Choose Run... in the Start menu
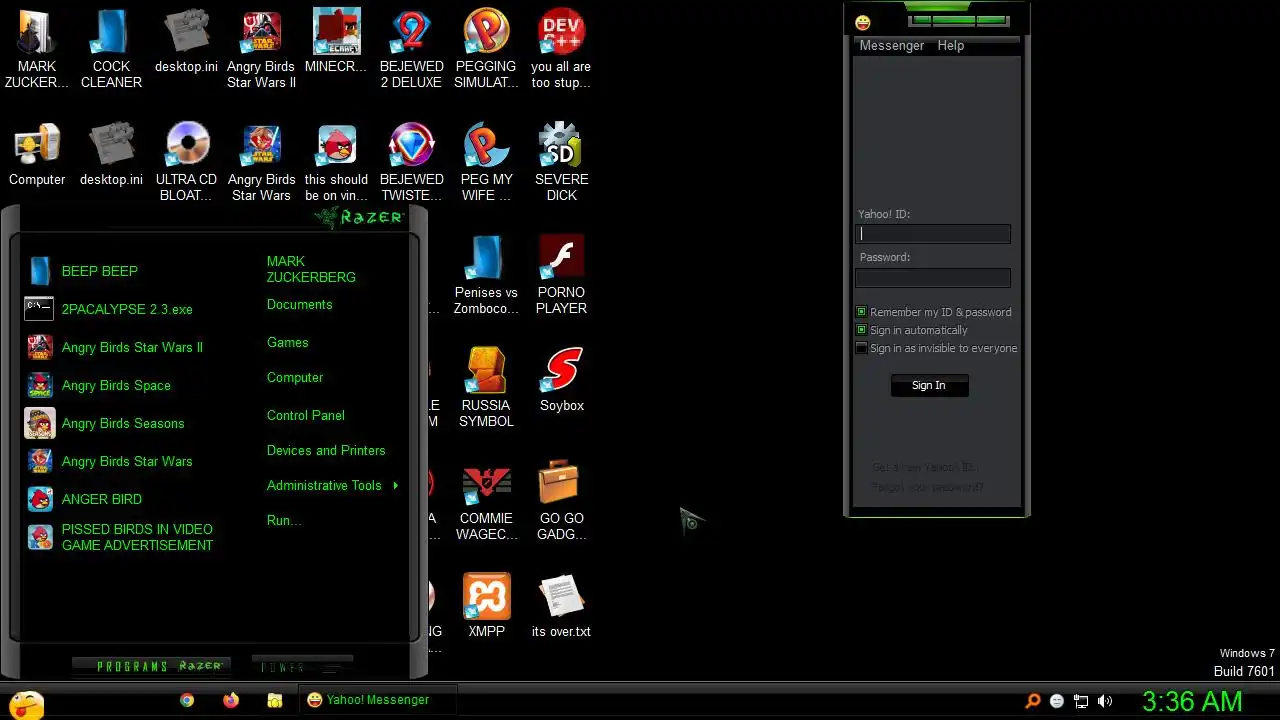The height and width of the screenshot is (720, 1280). [x=284, y=520]
